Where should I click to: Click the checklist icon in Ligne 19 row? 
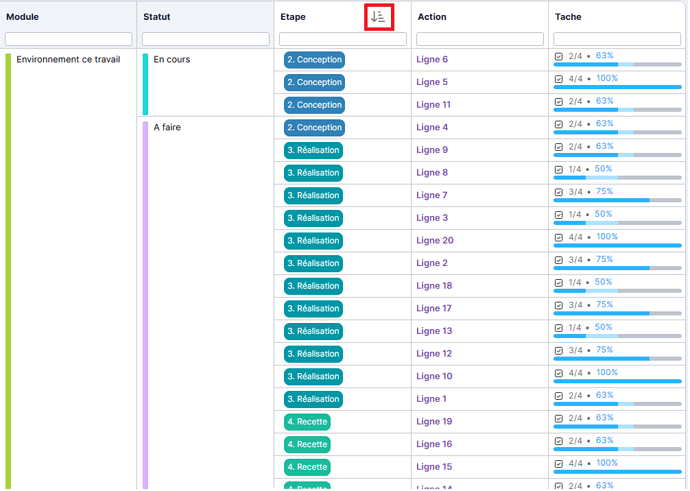pyautogui.click(x=559, y=419)
